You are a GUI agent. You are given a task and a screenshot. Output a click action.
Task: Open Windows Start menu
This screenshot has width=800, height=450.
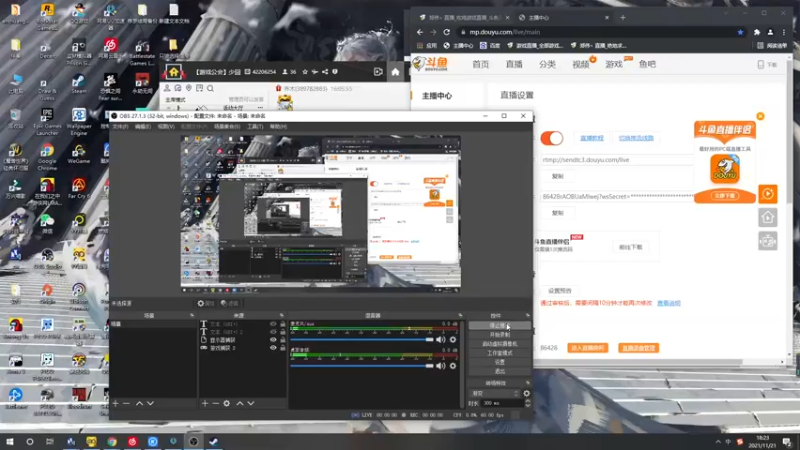point(10,441)
